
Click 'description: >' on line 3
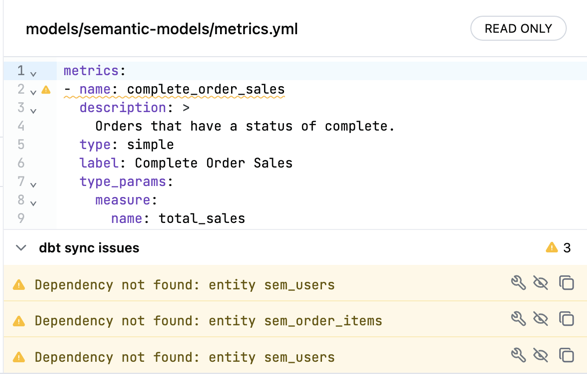coord(134,108)
